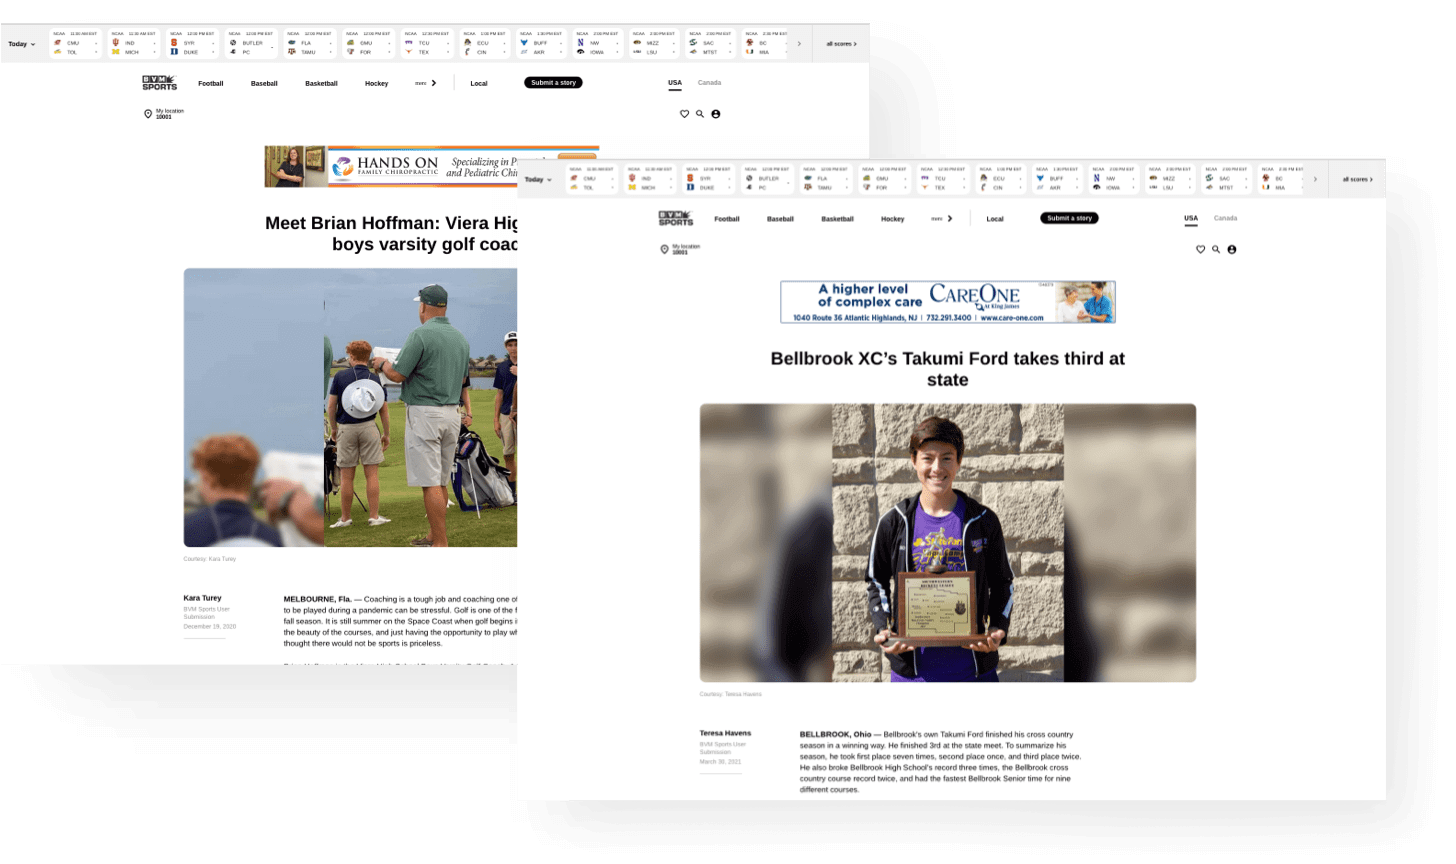Open the account profile icon in the Takumi Ford window
Viewport: 1456px width, 864px height.
pos(1232,249)
